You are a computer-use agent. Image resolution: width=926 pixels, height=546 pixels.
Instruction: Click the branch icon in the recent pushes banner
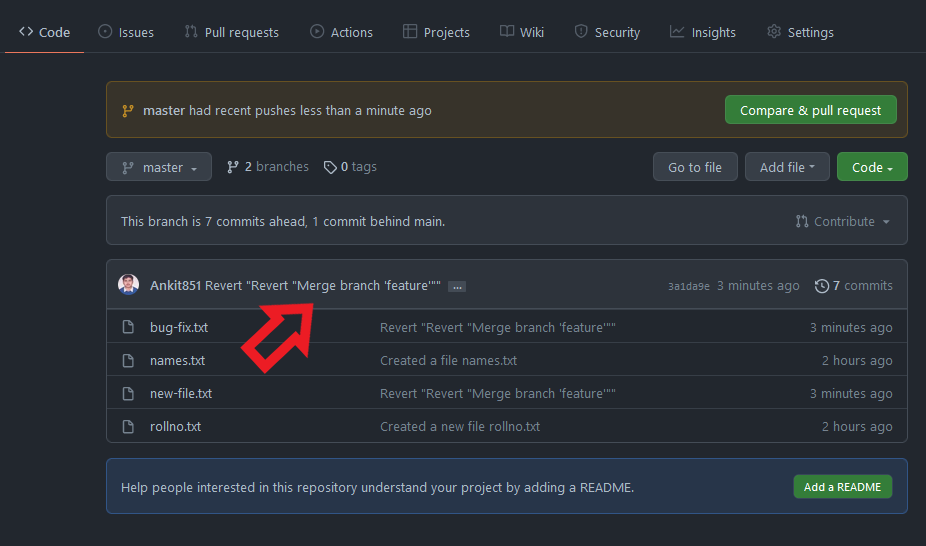(128, 110)
